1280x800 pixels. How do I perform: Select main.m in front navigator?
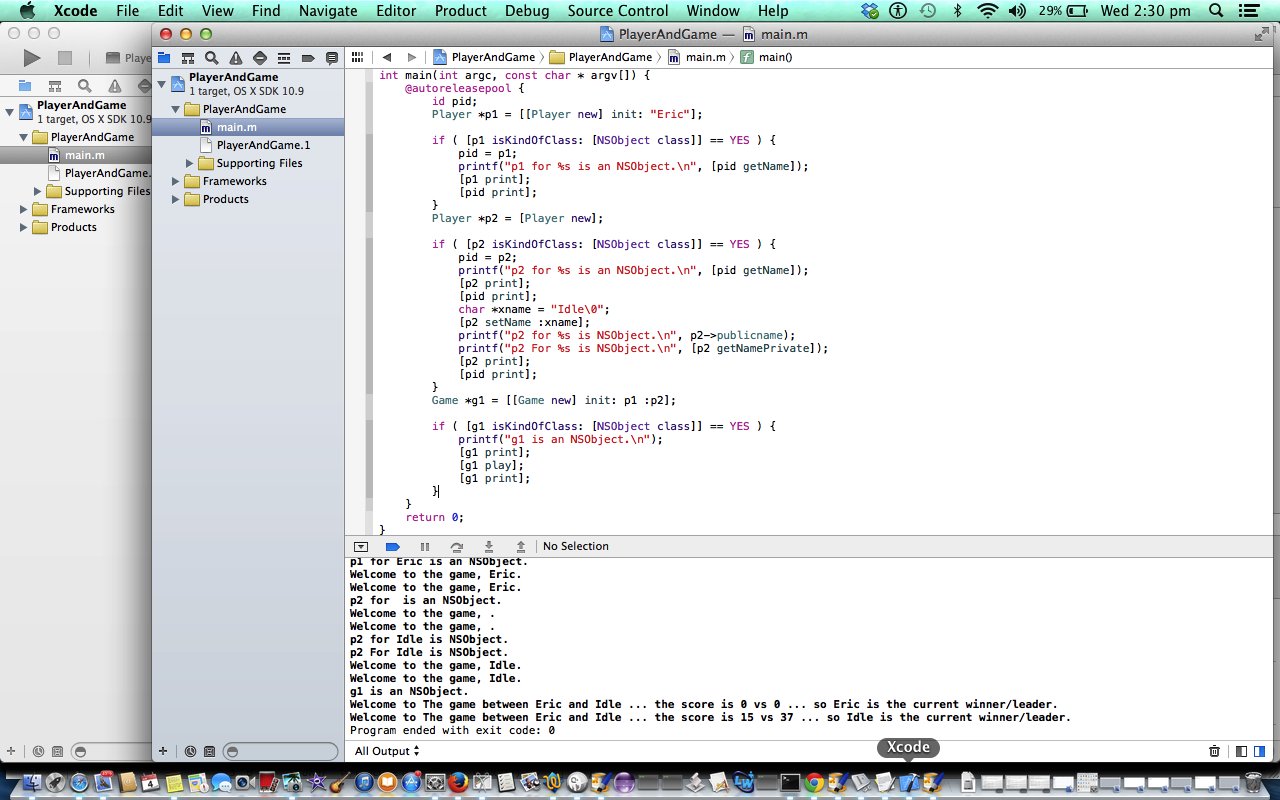tap(248, 127)
